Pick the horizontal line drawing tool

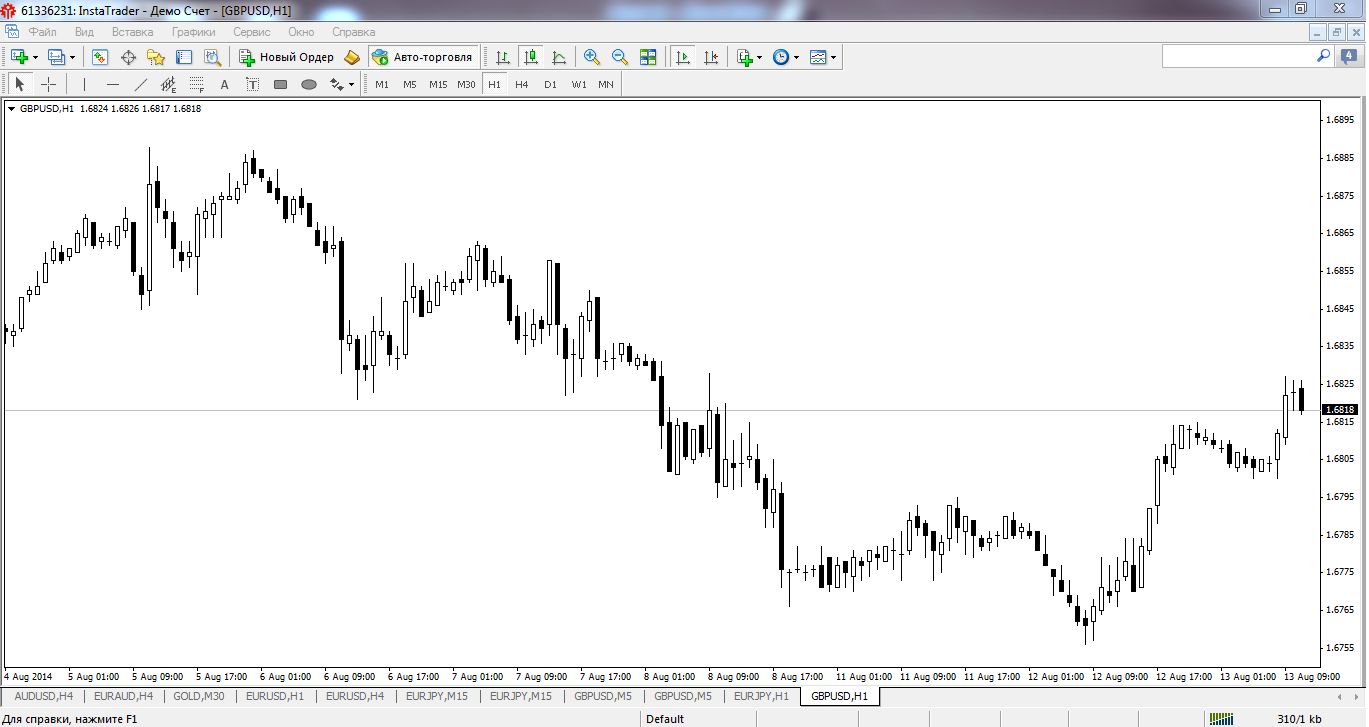click(113, 85)
